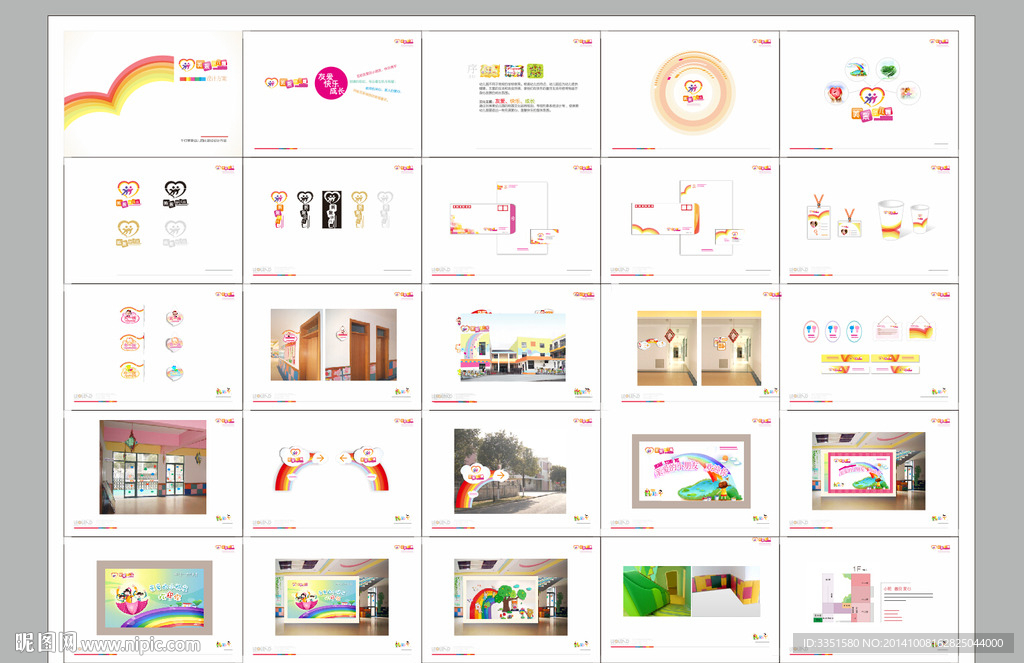The height and width of the screenshot is (663, 1024).
Task: Open page with logo and four round photos
Action: click(x=869, y=93)
